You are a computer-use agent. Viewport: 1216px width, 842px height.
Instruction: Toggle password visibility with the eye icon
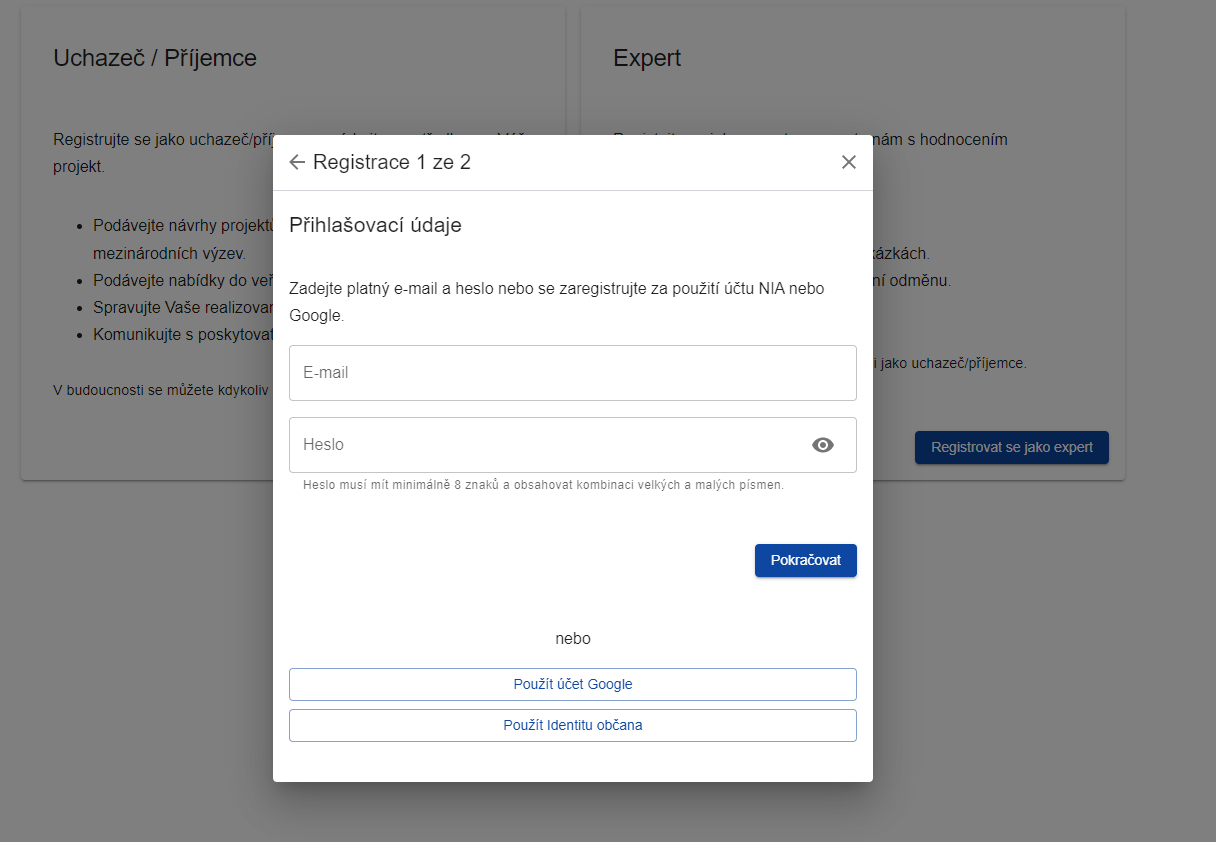coord(823,445)
